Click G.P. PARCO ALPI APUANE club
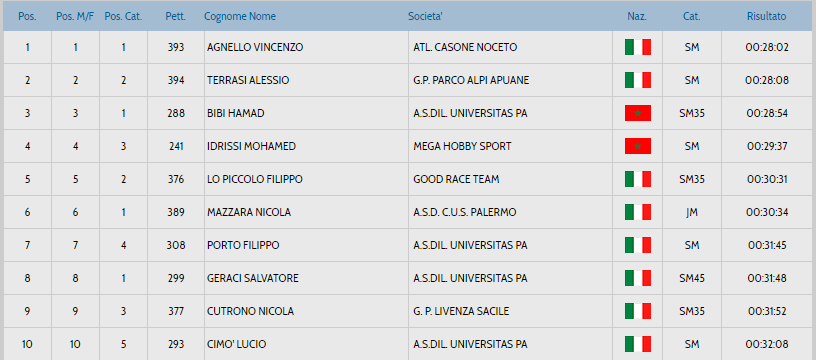Viewport: 816px width, 360px height. click(471, 80)
